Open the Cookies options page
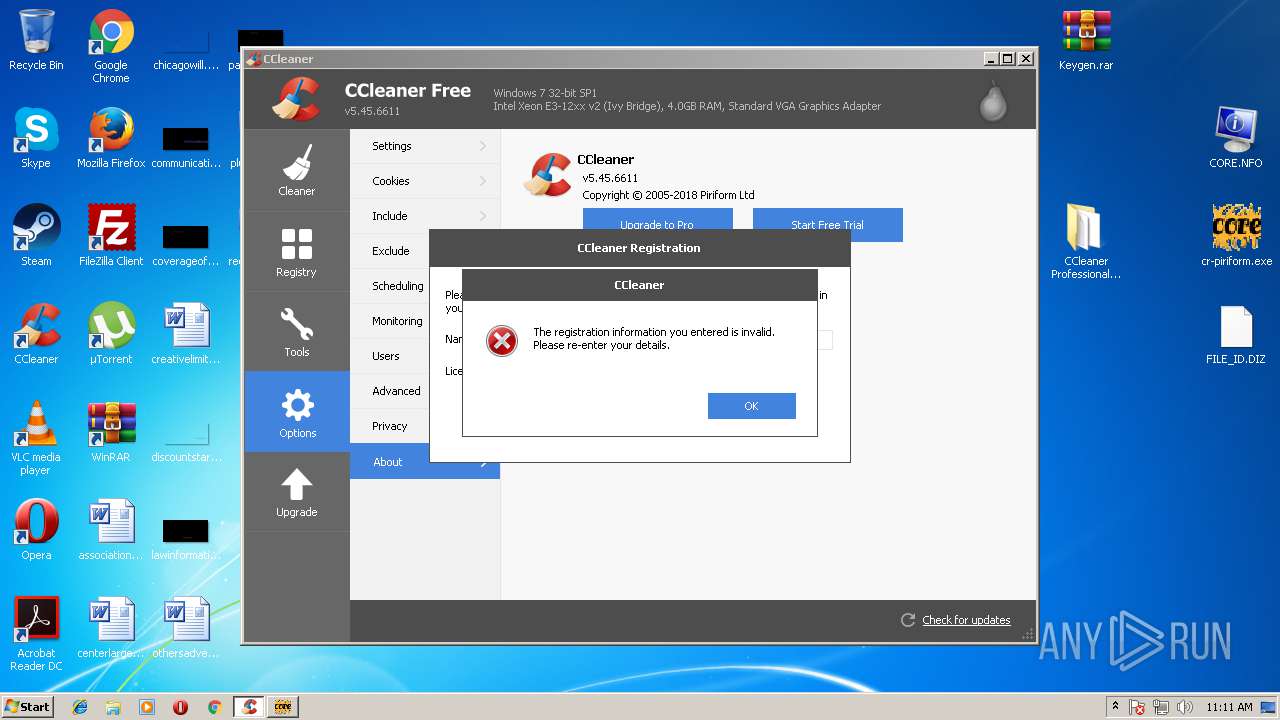This screenshot has height=720, width=1280. tap(425, 181)
